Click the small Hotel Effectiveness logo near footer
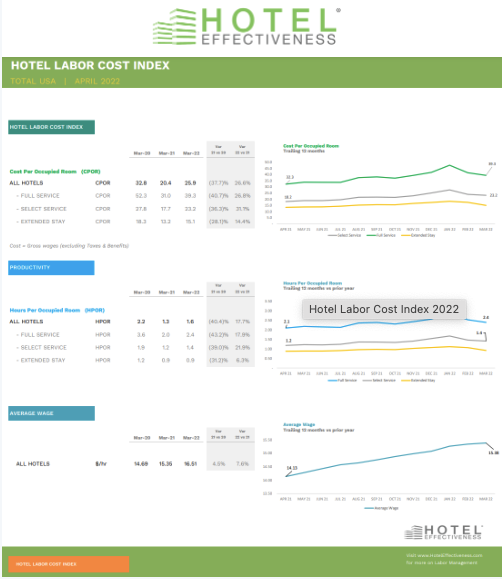This screenshot has width=502, height=579. (x=443, y=532)
